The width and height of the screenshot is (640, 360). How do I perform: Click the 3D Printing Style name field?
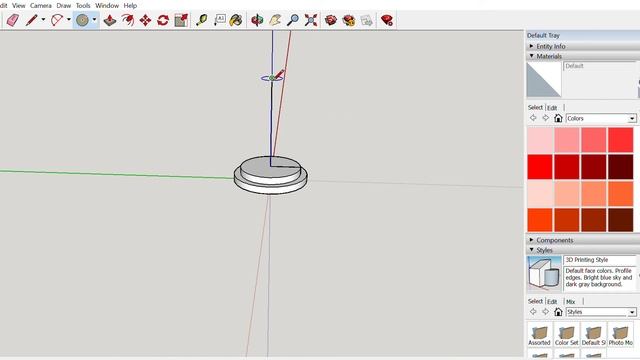(x=600, y=260)
